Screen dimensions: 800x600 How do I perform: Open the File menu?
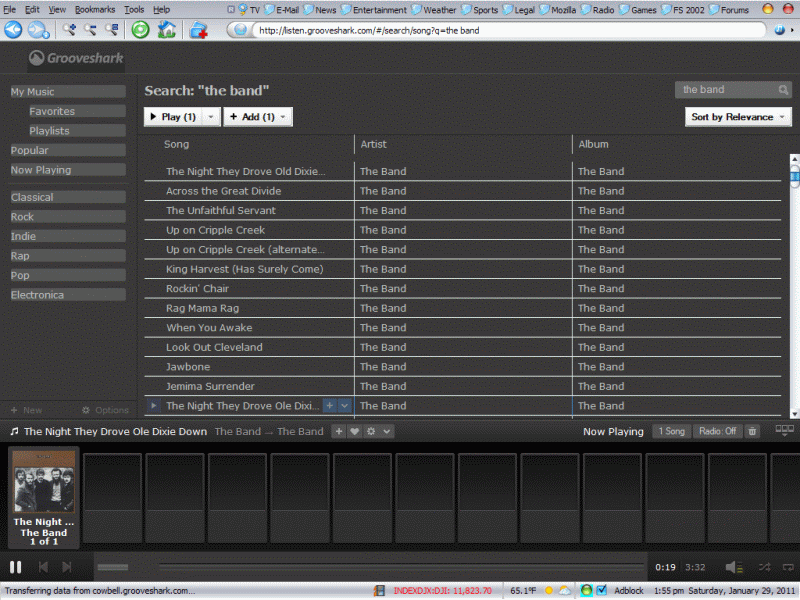coord(9,9)
